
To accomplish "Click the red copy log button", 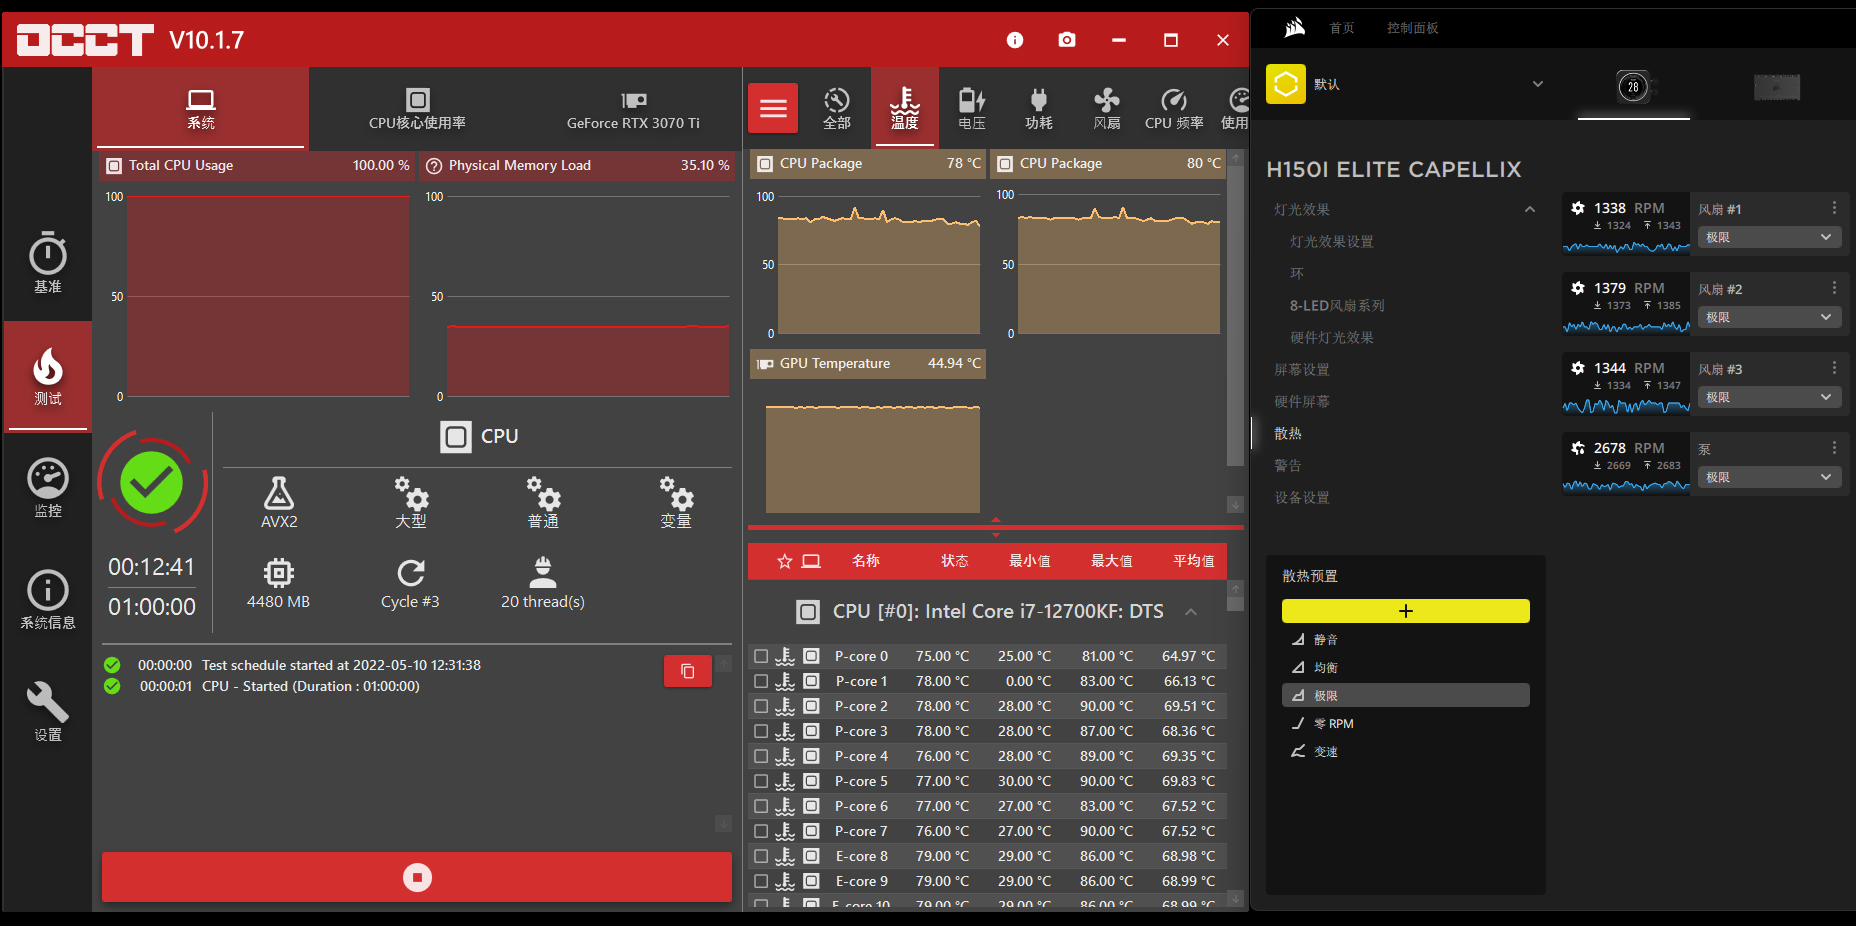I will click(687, 671).
